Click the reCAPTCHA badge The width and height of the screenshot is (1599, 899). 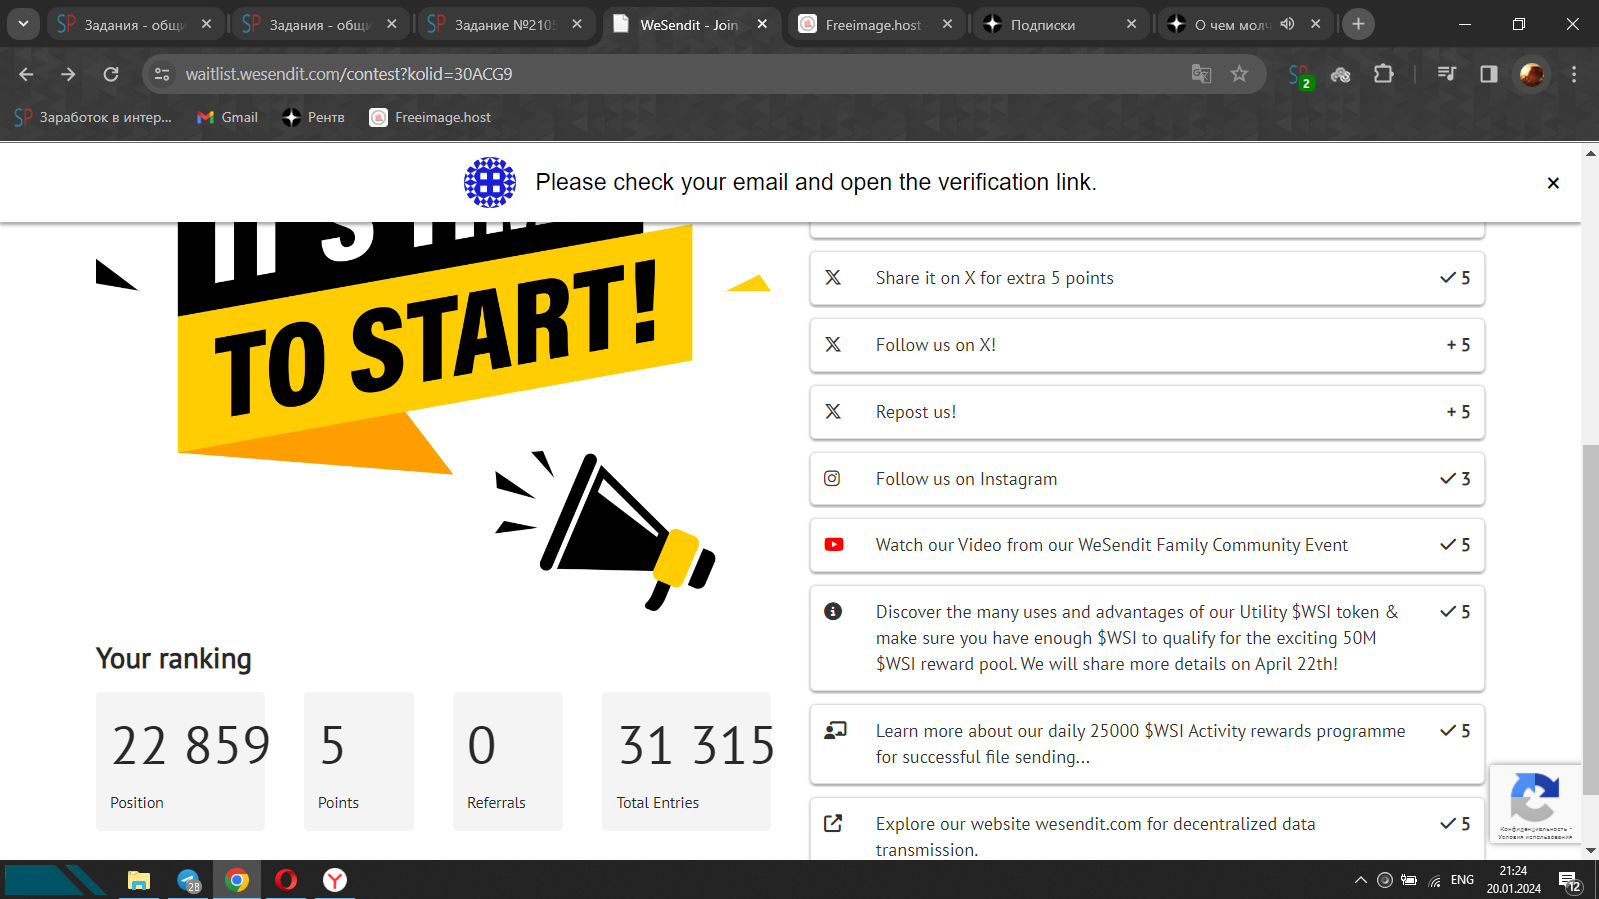(x=1535, y=803)
